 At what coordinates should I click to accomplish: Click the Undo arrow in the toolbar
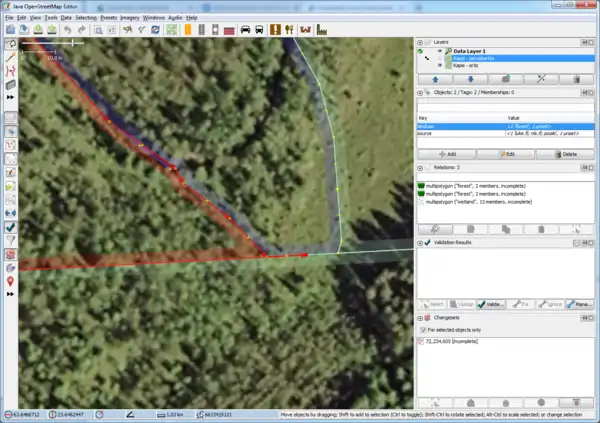67,30
